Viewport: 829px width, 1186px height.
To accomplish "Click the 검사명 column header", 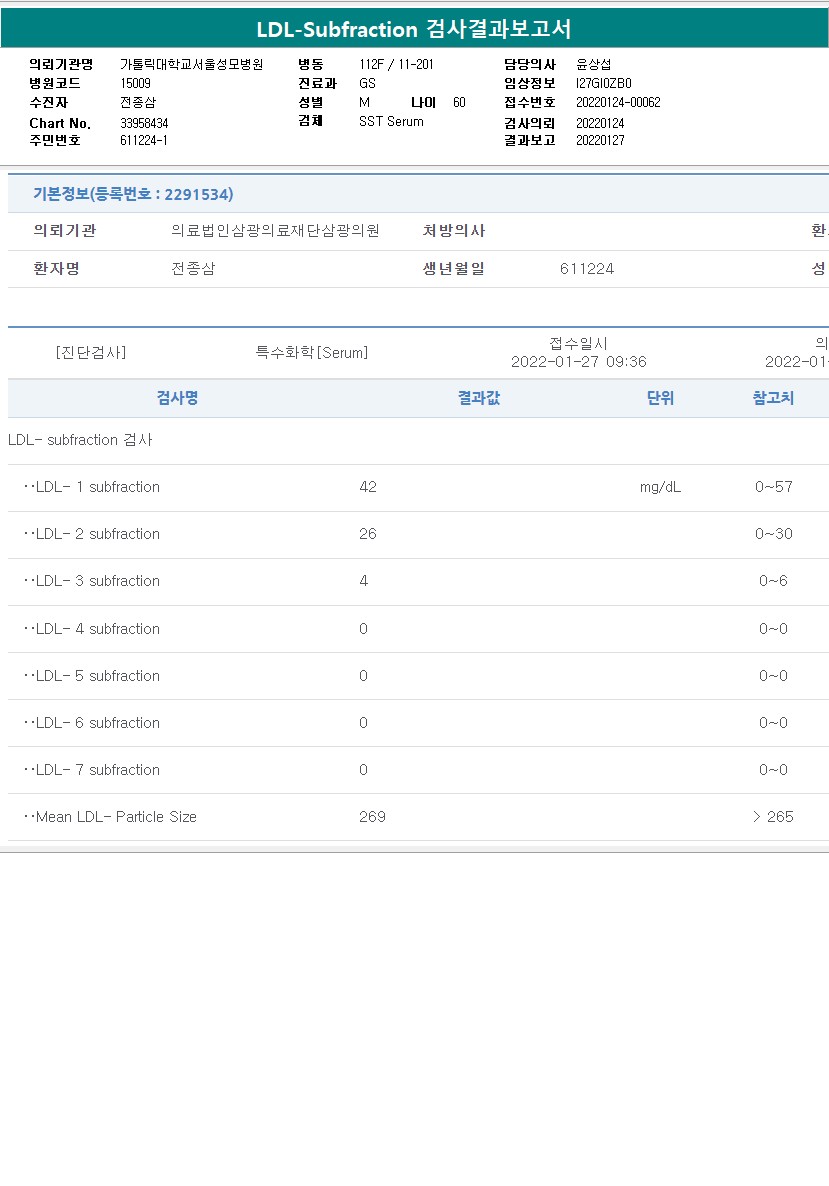I will tap(177, 398).
